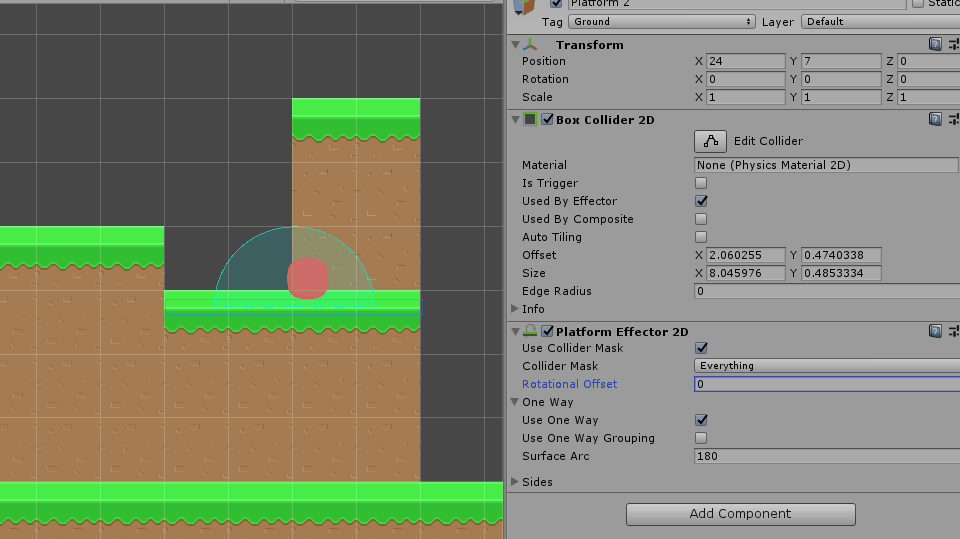The width and height of the screenshot is (960, 539).
Task: Click the Surface Arc value field
Action: (x=826, y=456)
